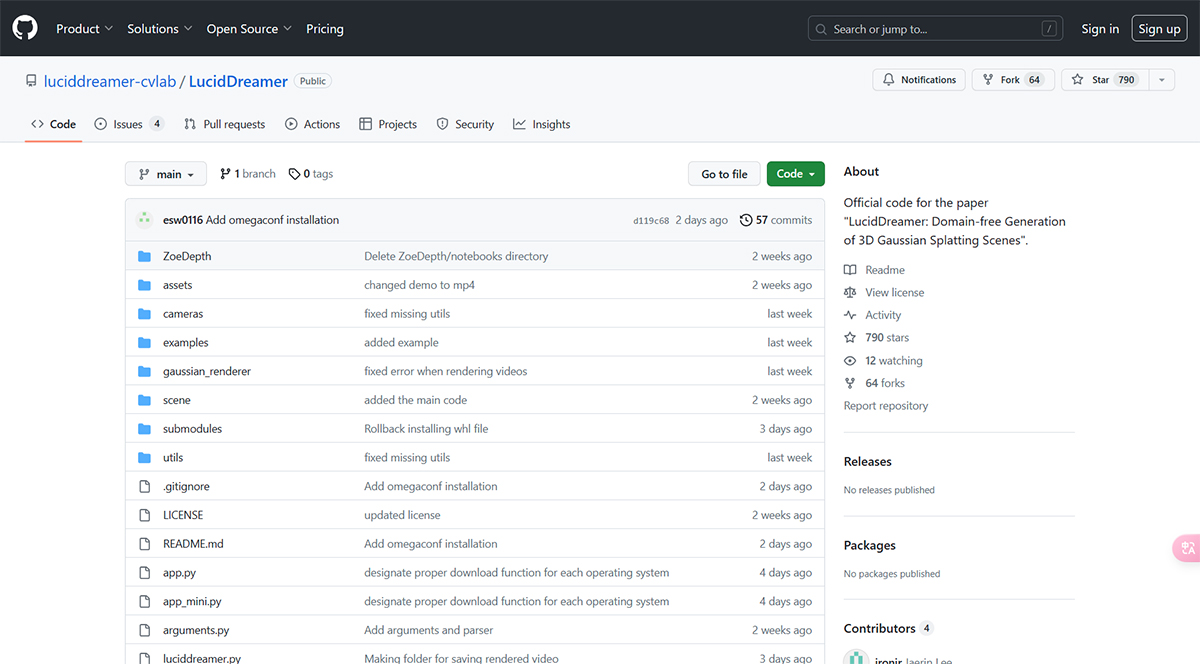Open the Actions tab
Viewport: 1200px width, 664px height.
312,124
